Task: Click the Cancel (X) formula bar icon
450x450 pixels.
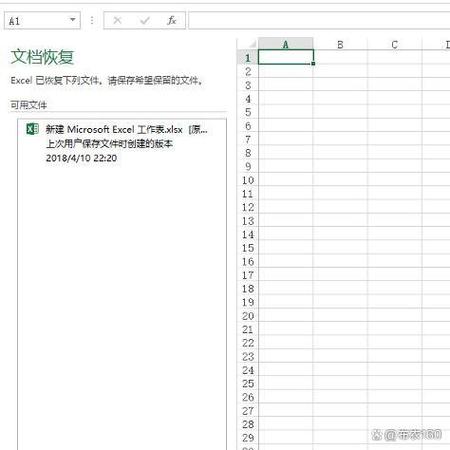Action: 117,21
